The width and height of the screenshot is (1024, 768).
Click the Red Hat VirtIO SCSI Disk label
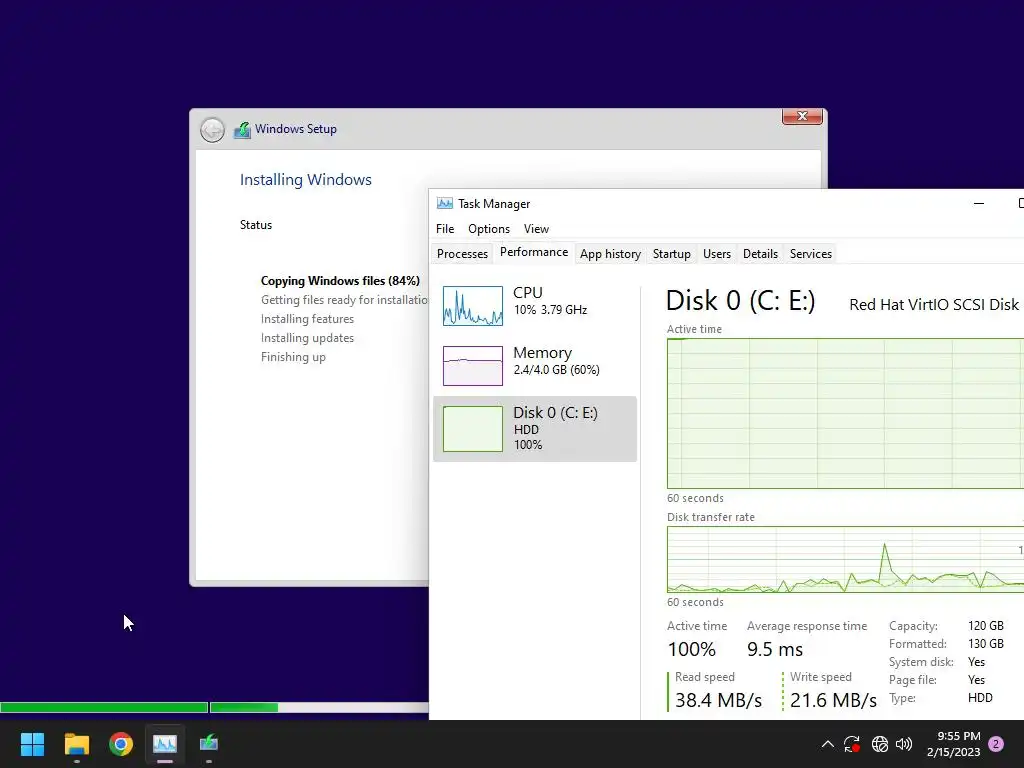(x=934, y=305)
